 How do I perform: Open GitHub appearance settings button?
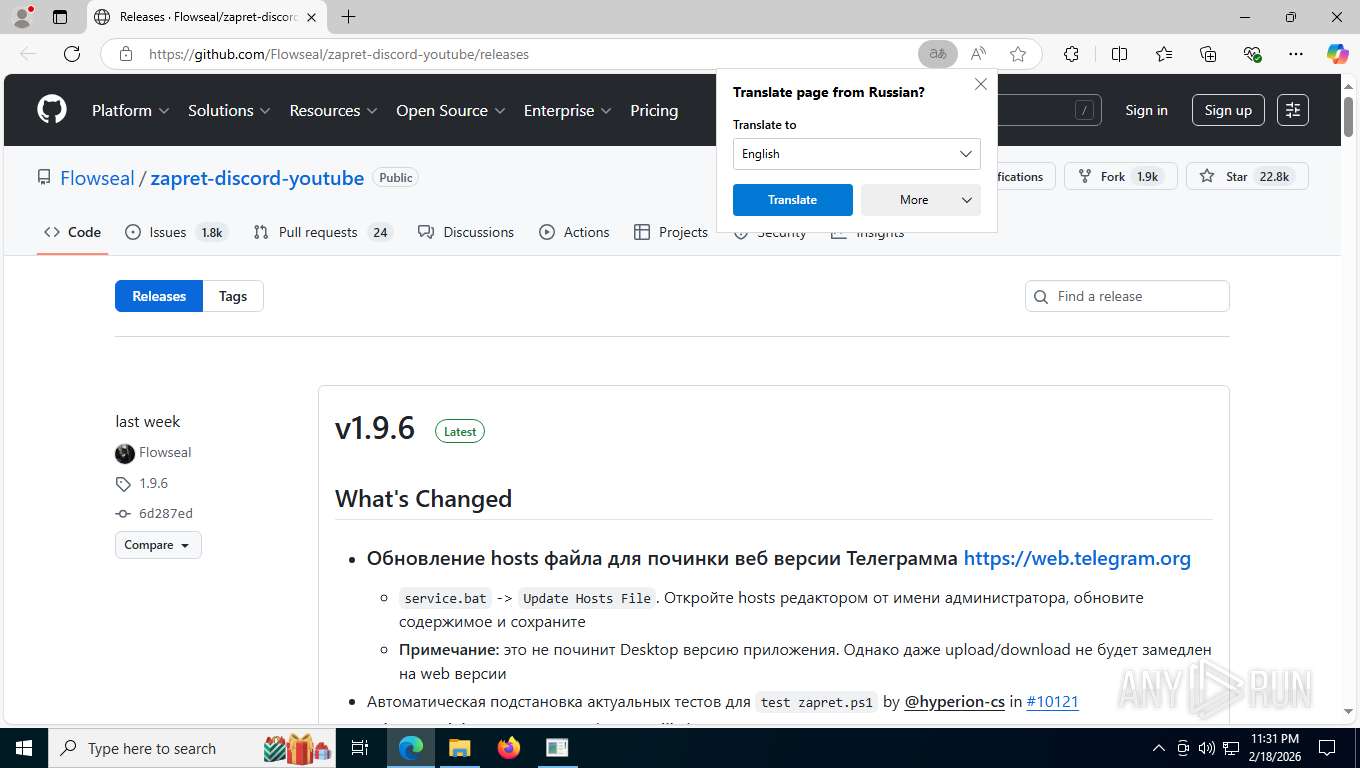pyautogui.click(x=1293, y=110)
